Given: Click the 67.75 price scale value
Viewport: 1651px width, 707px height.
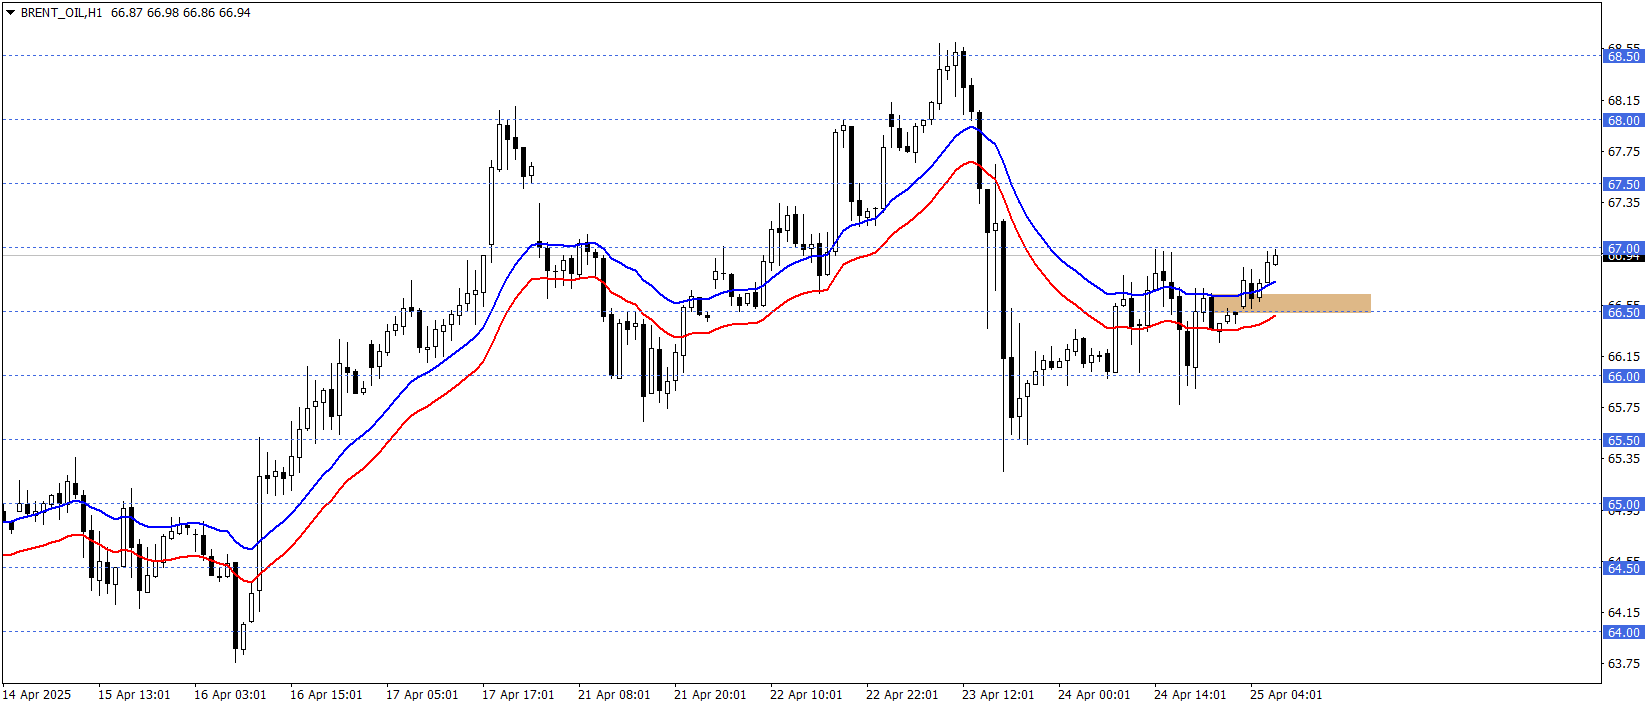Looking at the screenshot, I should (x=1623, y=151).
